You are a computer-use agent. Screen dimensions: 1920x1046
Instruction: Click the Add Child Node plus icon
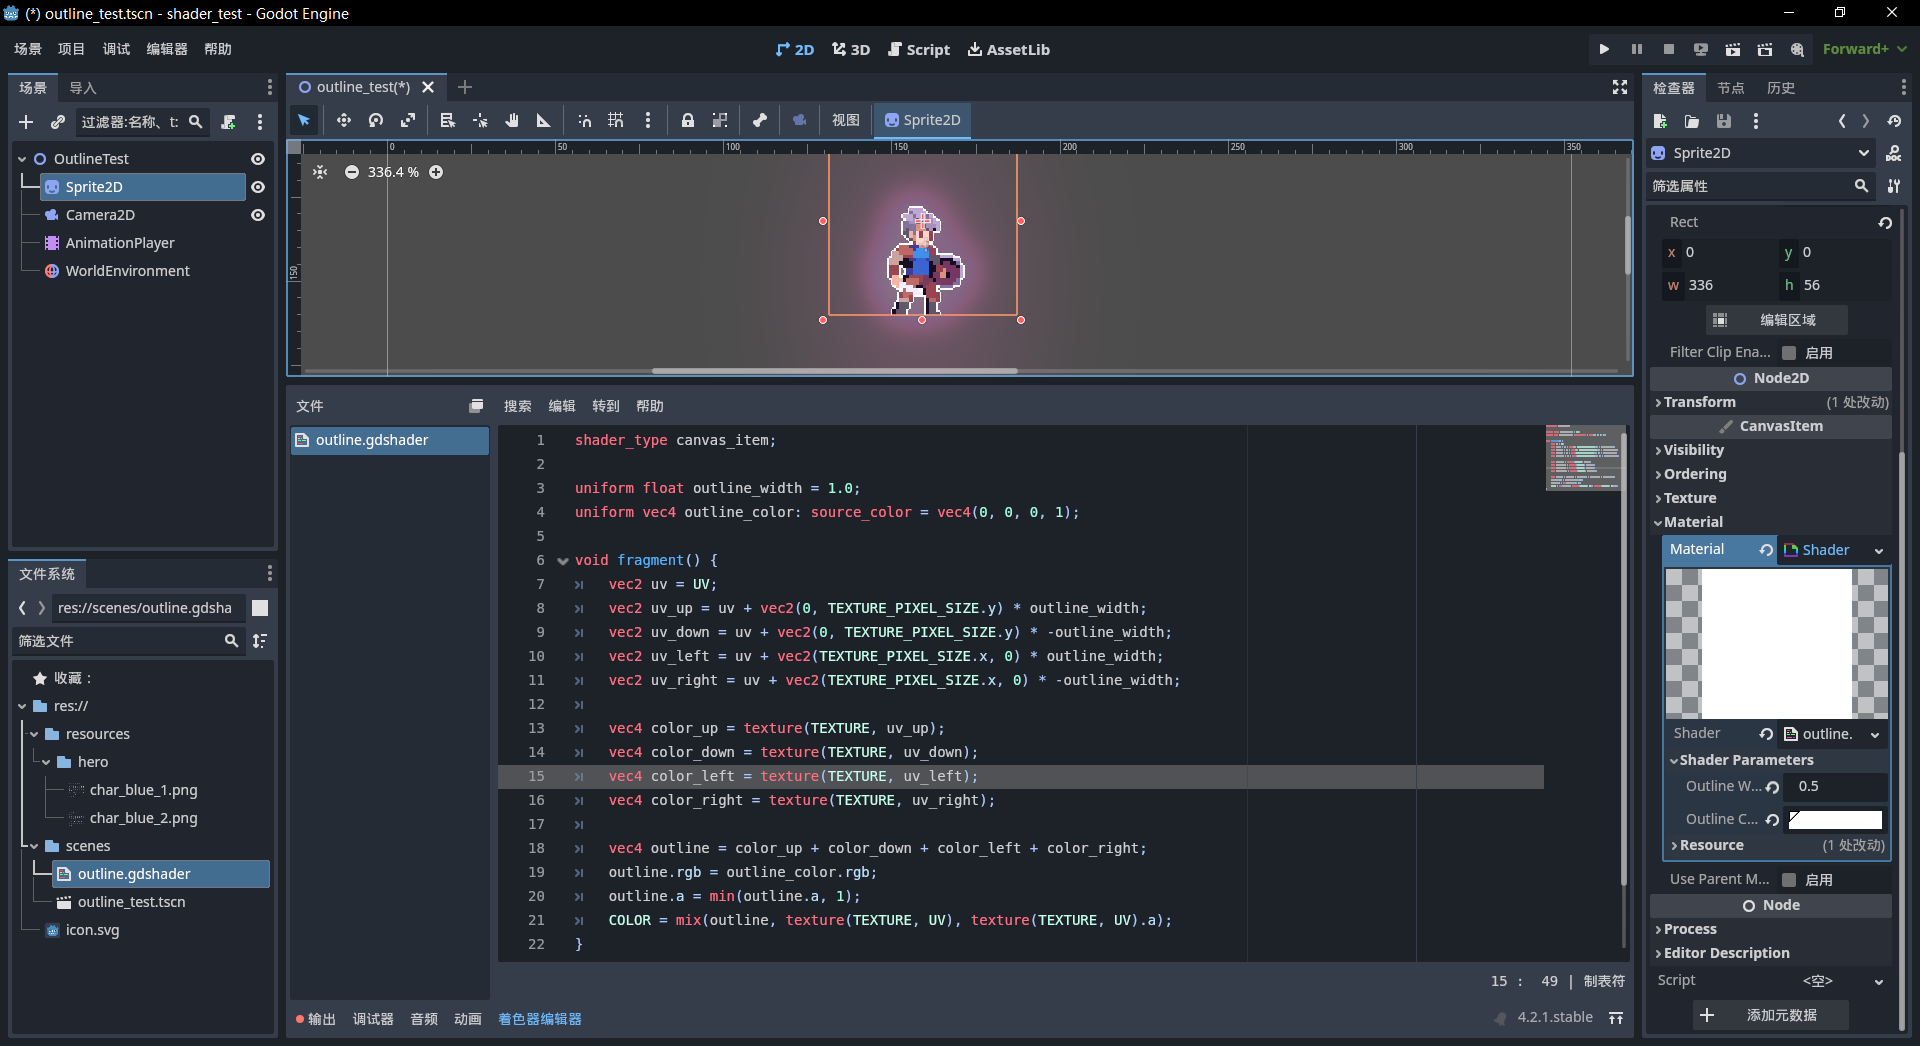[26, 122]
